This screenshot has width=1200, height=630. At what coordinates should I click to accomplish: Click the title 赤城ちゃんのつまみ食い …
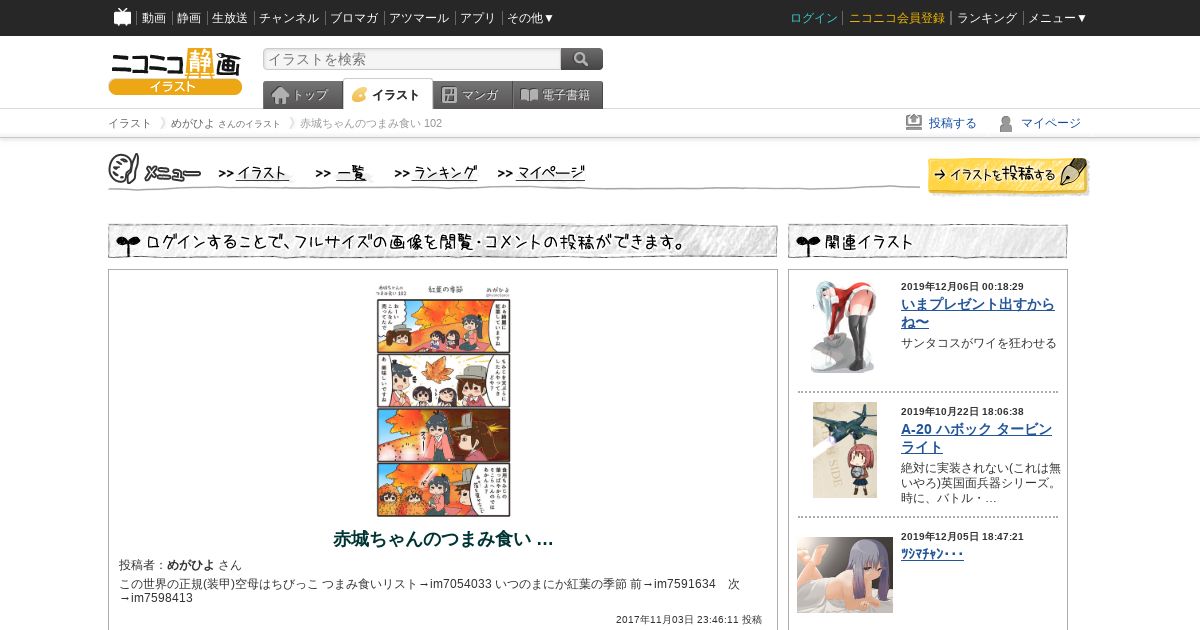click(x=443, y=539)
